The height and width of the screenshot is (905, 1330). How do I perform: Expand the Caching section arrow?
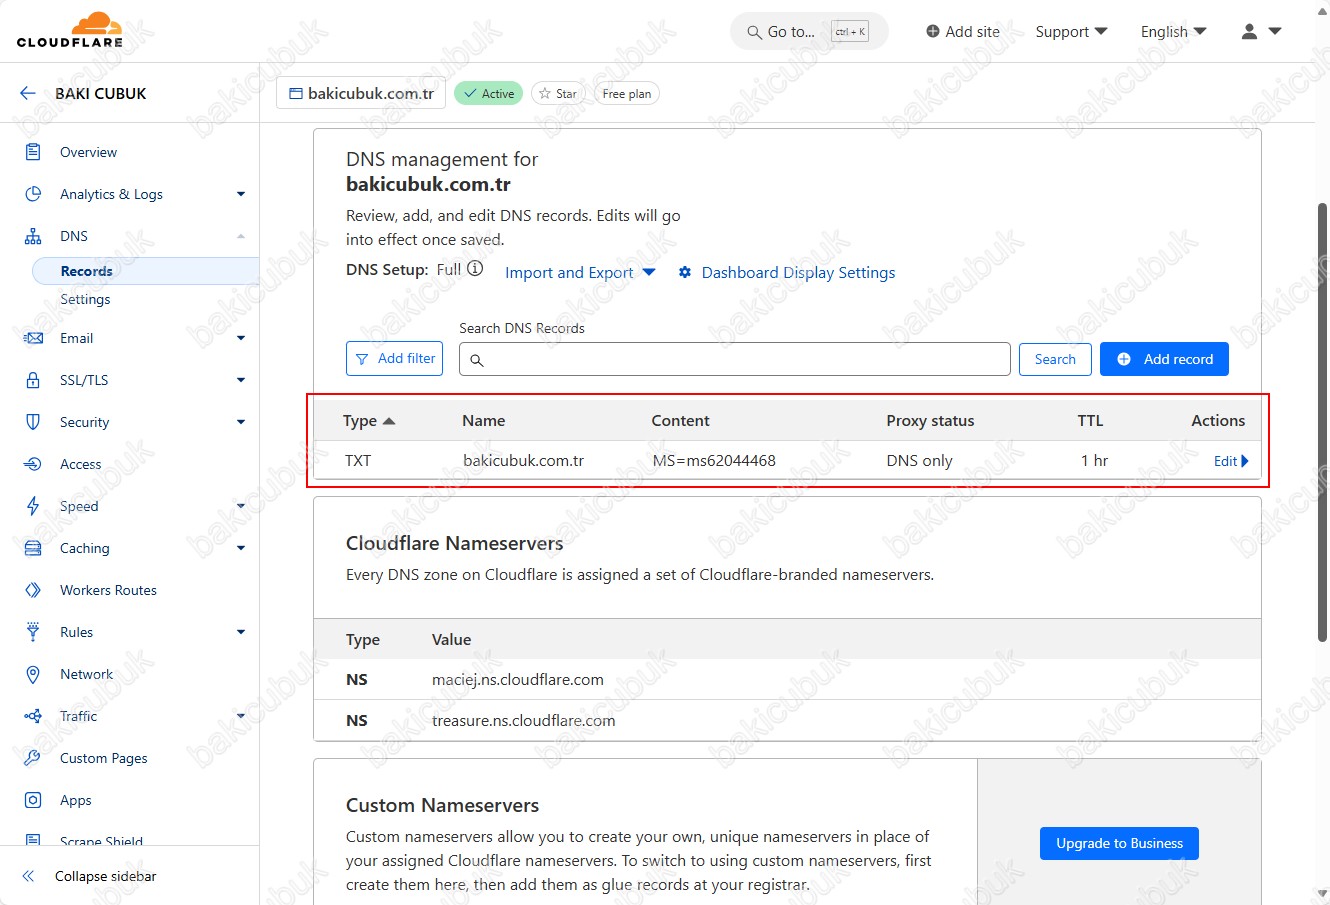pyautogui.click(x=241, y=548)
